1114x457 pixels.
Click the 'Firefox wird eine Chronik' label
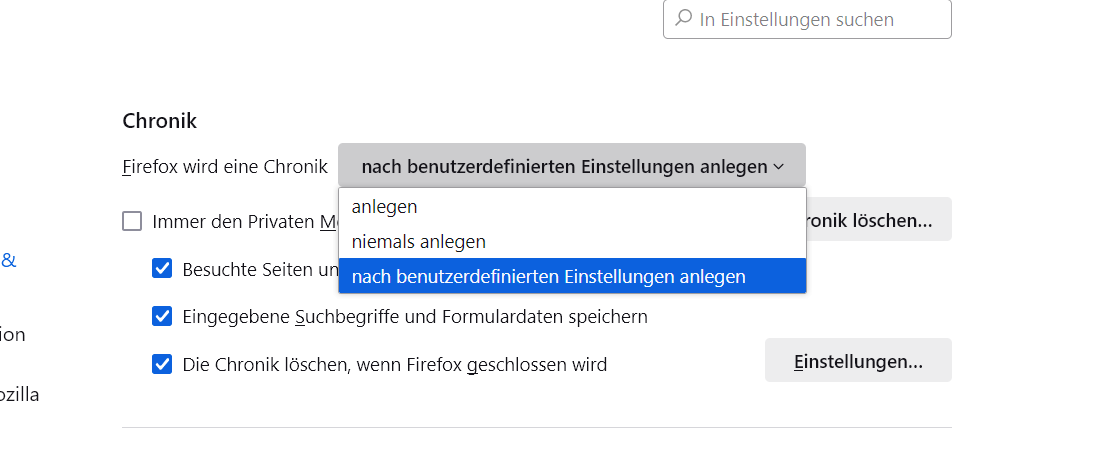225,167
